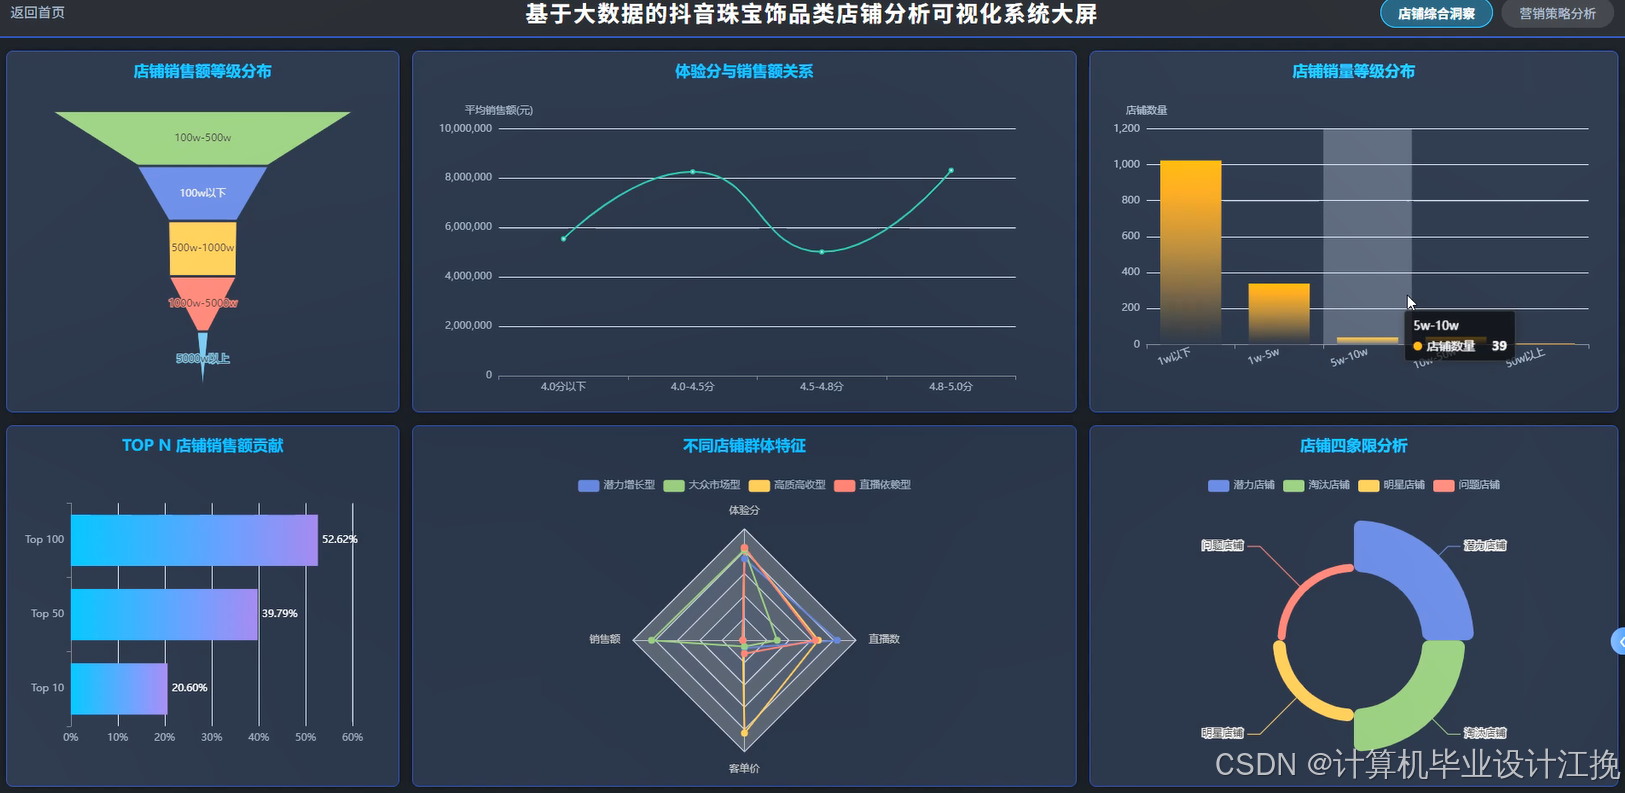Toggle 潜力增长型 radar legend
The image size is (1625, 793).
[616, 485]
